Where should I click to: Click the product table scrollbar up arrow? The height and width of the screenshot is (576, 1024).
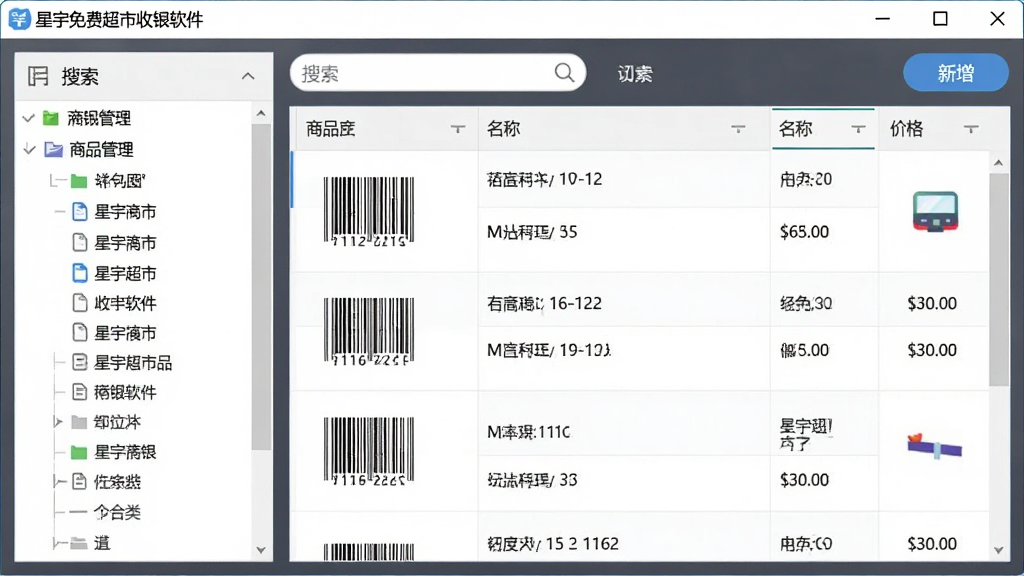[x=999, y=163]
